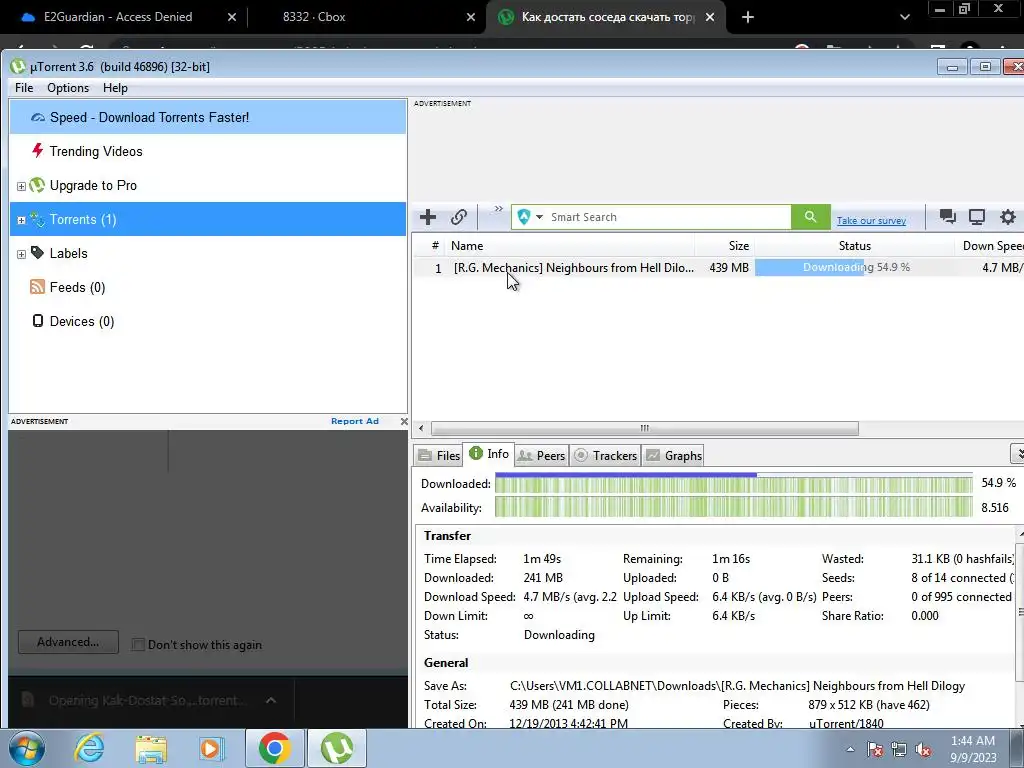Click the Devices phone icon
This screenshot has height=768, width=1024.
tap(37, 321)
